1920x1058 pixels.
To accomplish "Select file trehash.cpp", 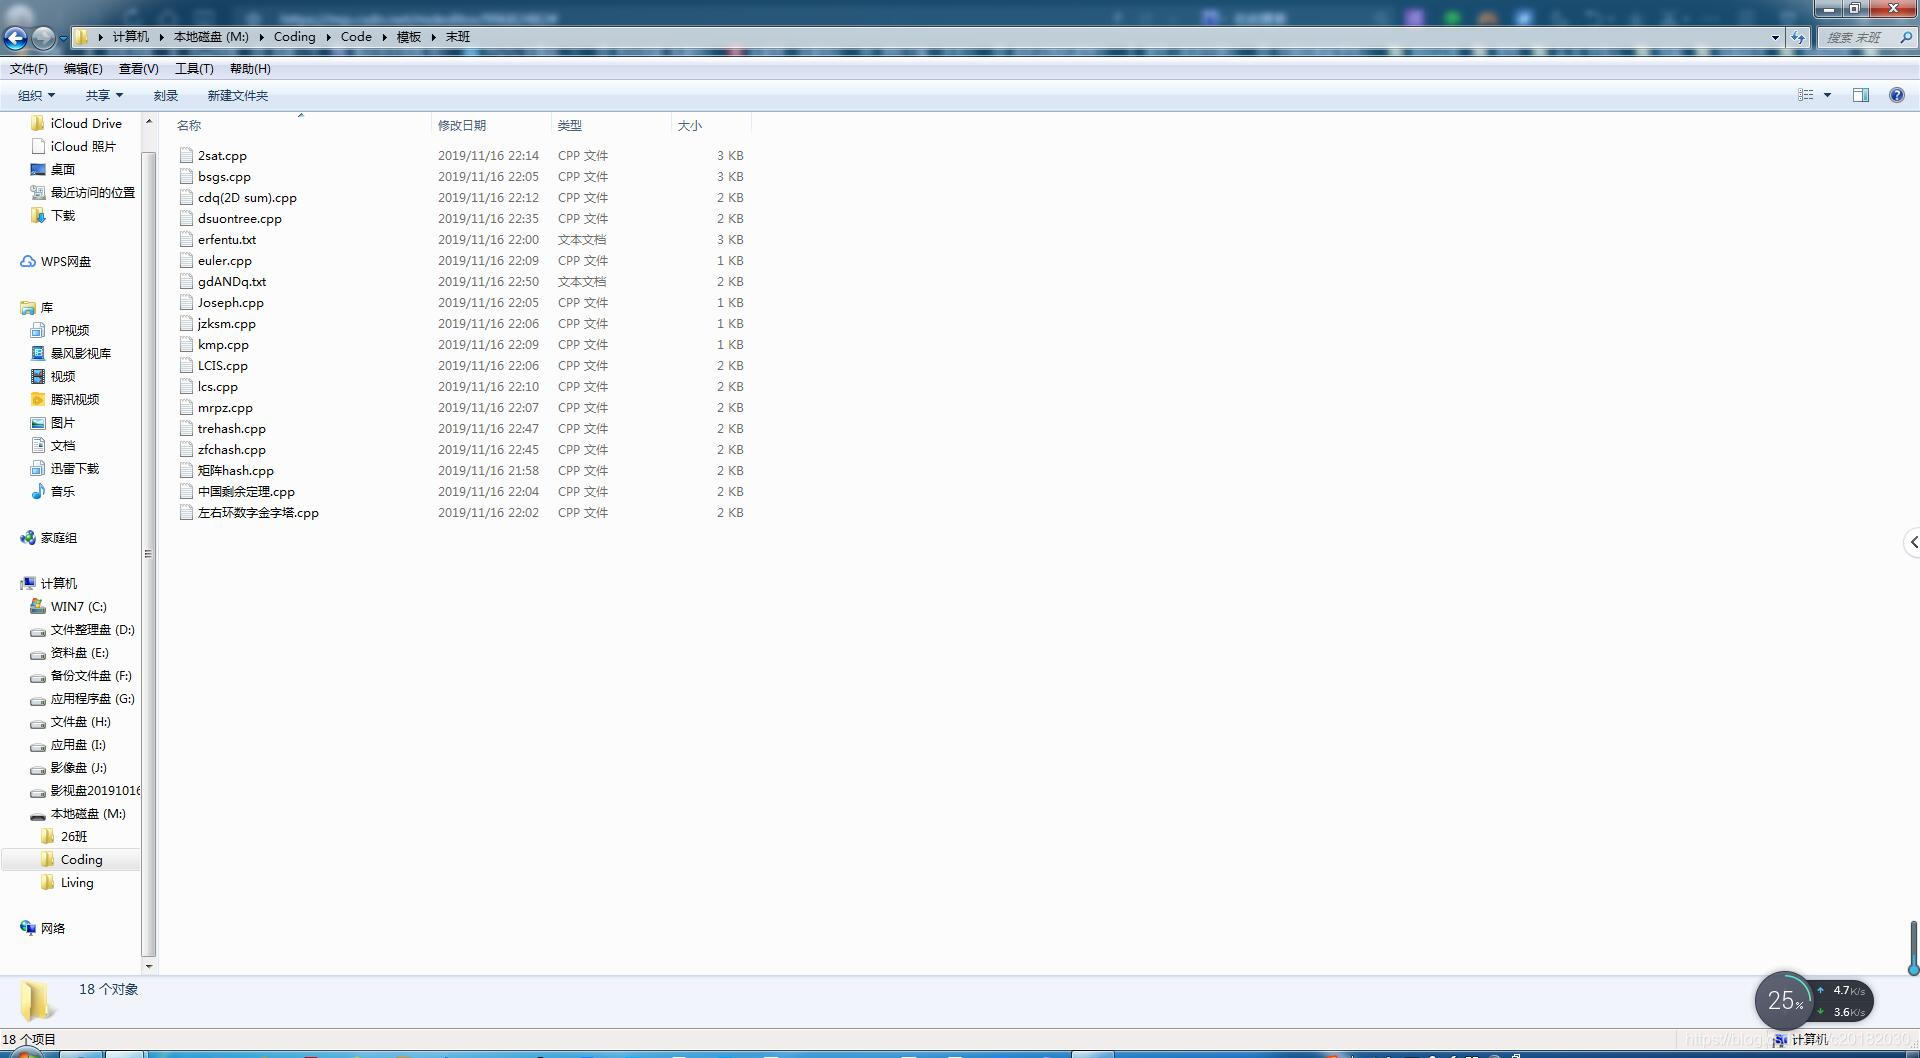I will (232, 428).
